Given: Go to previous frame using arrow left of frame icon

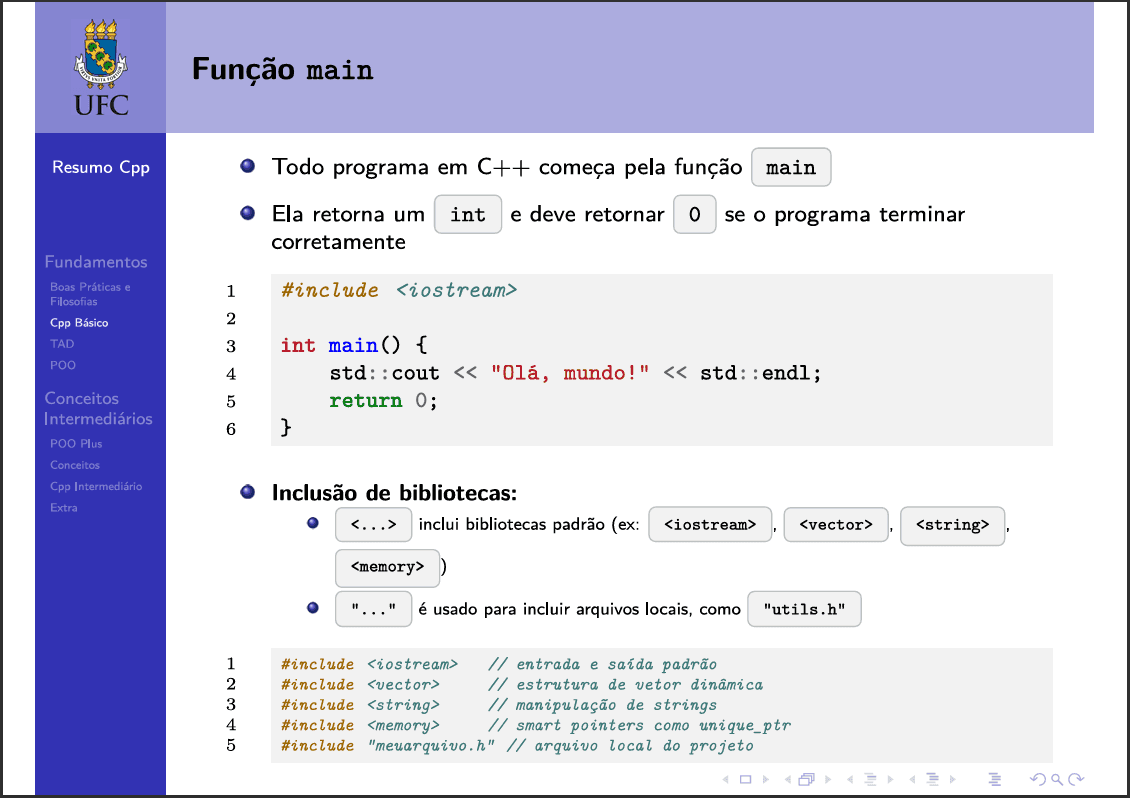Looking at the screenshot, I should coord(788,779).
